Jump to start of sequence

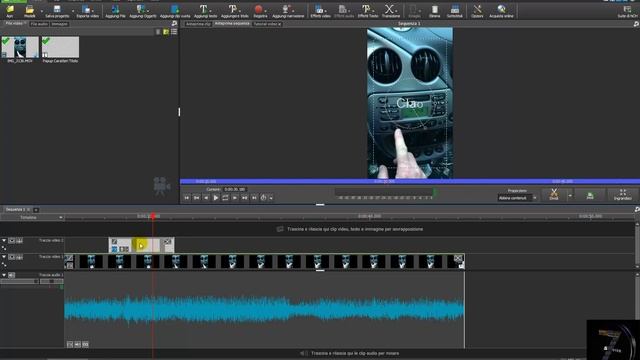pyautogui.click(x=187, y=198)
